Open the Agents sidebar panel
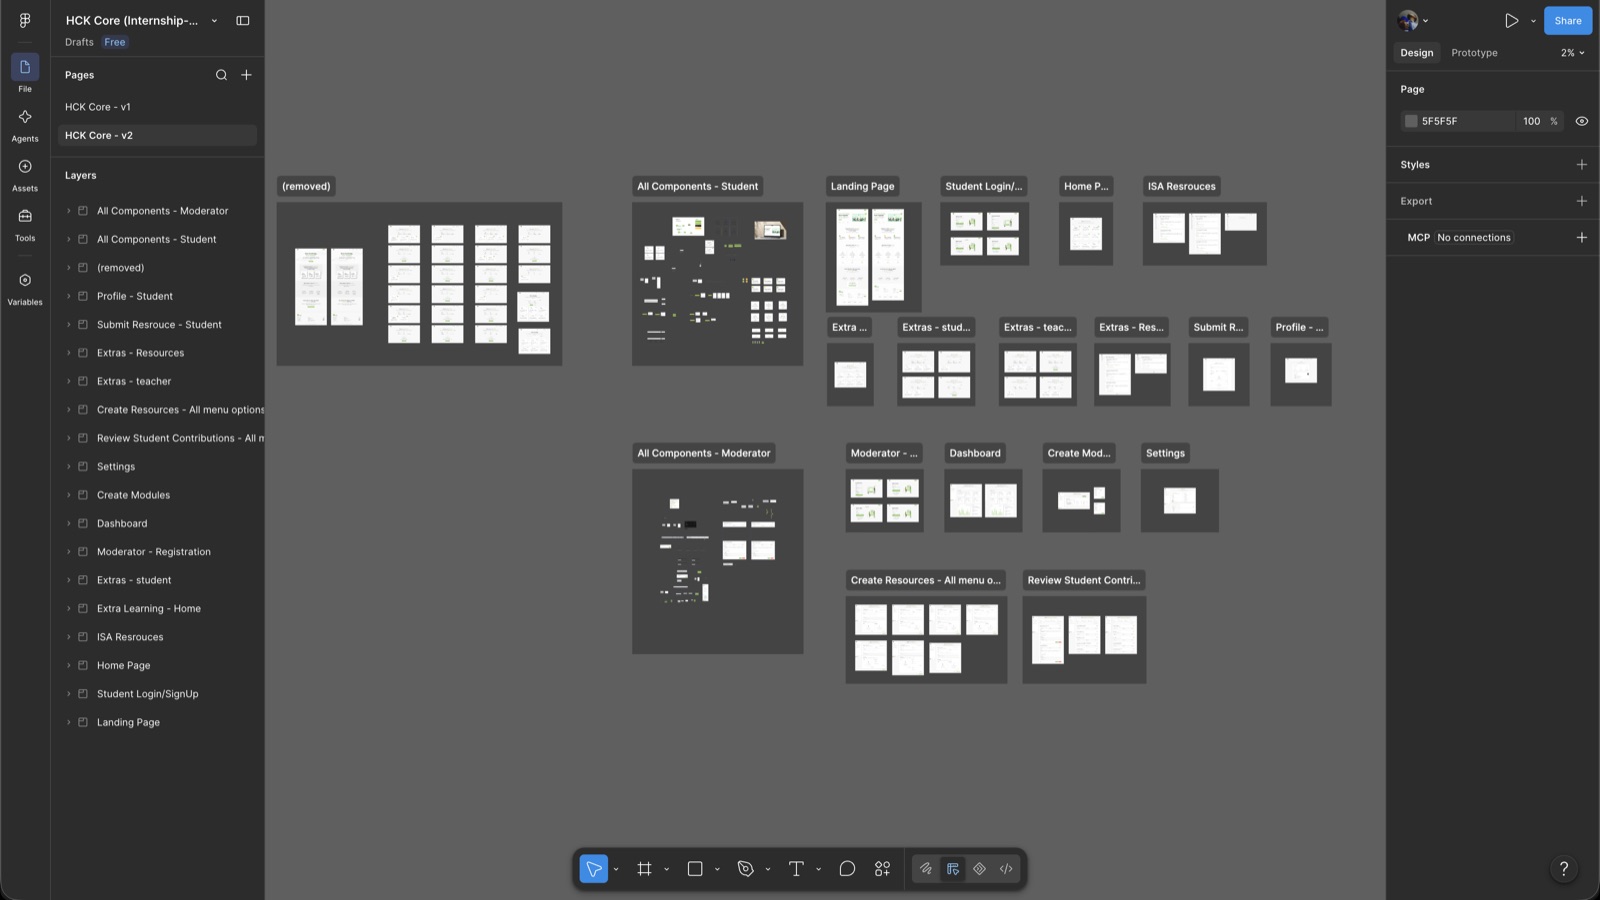1600x900 pixels. (x=25, y=117)
